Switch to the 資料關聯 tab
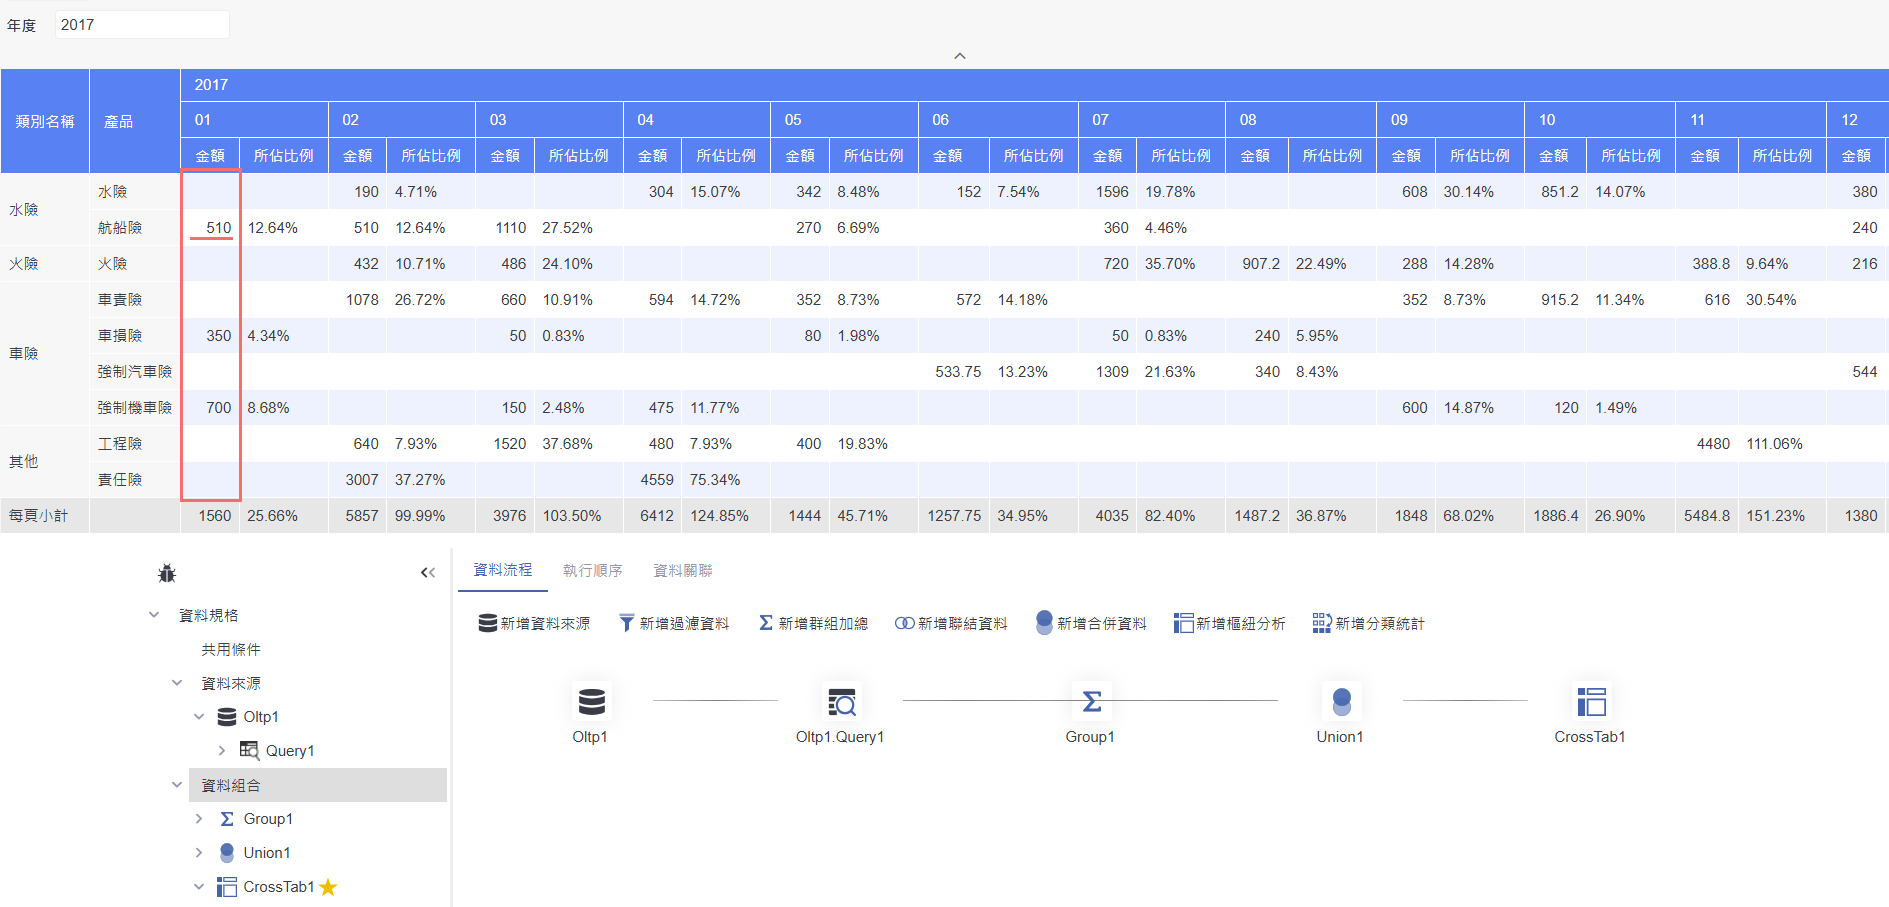This screenshot has height=907, width=1889. 683,570
